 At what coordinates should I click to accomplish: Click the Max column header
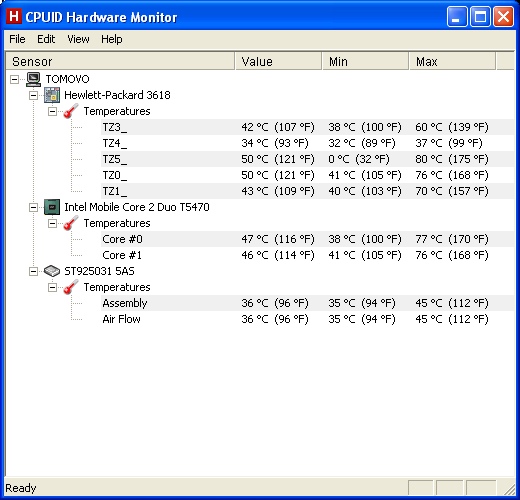click(x=453, y=61)
